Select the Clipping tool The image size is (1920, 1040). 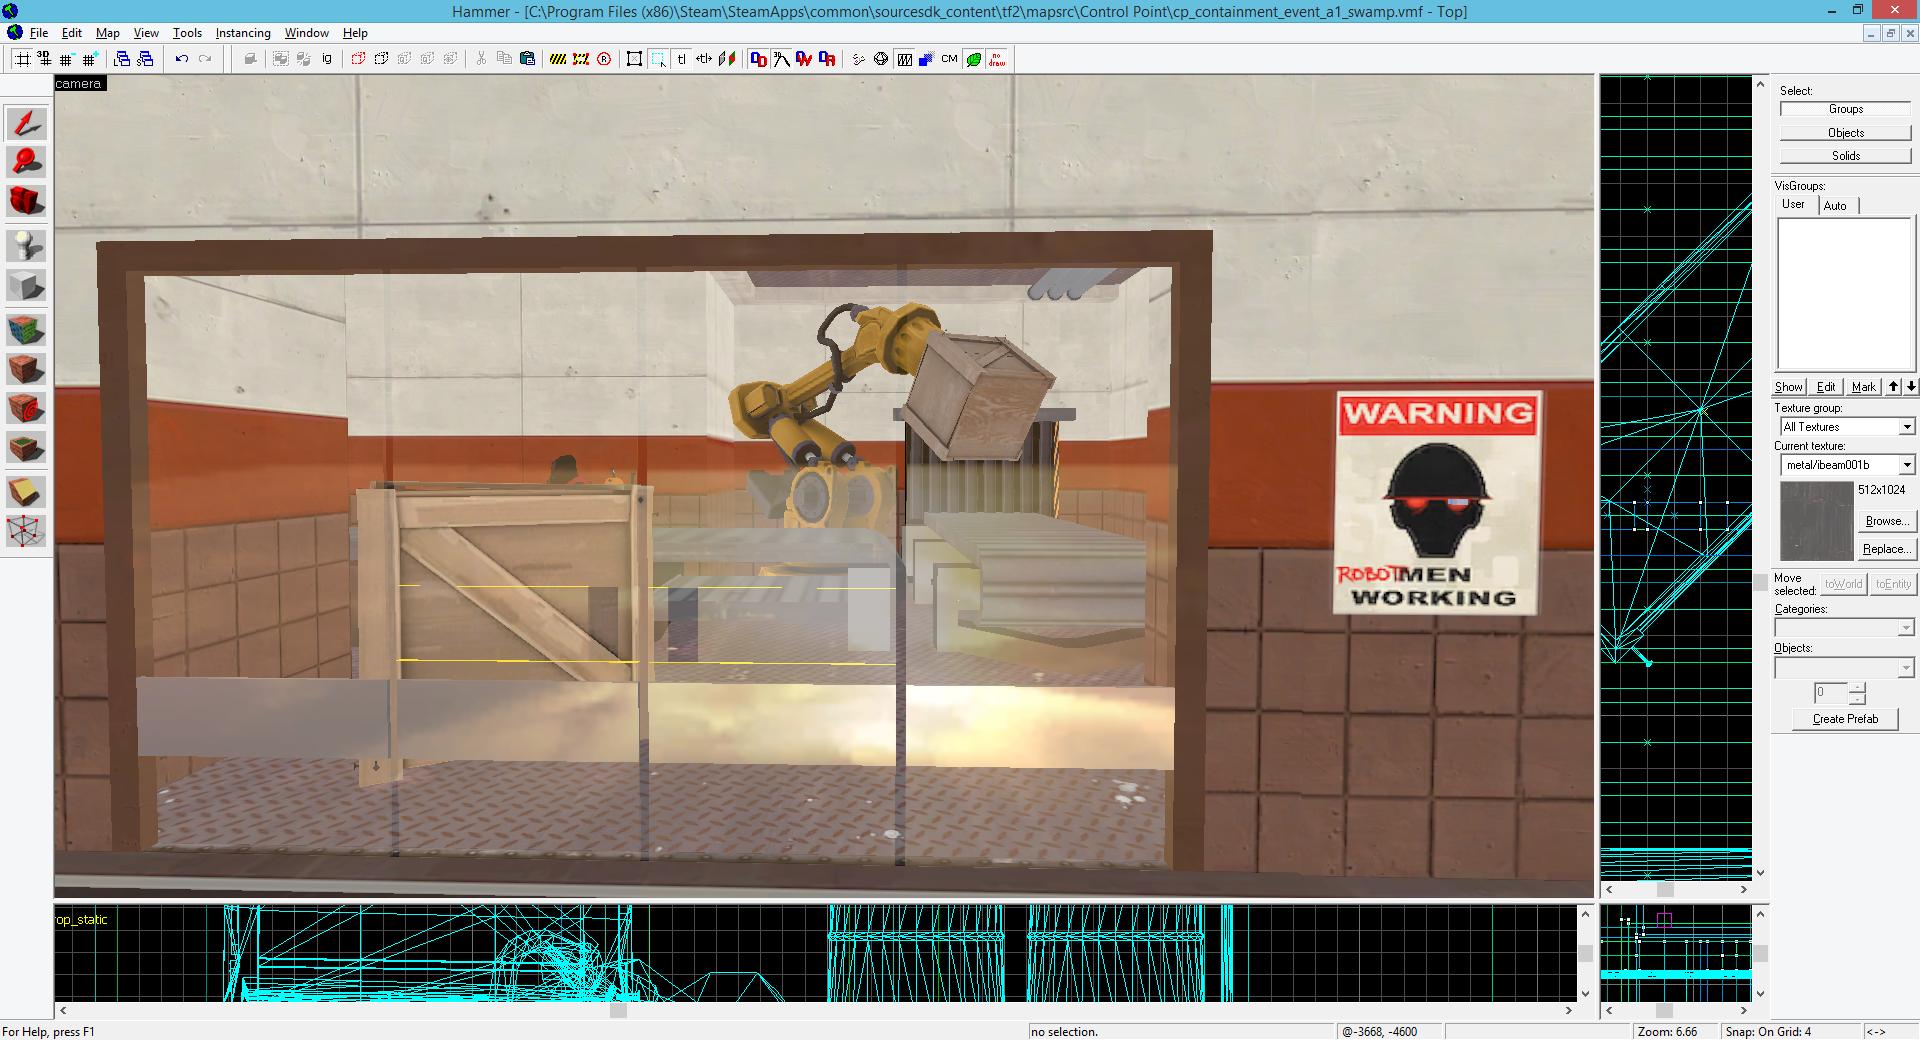(26, 491)
